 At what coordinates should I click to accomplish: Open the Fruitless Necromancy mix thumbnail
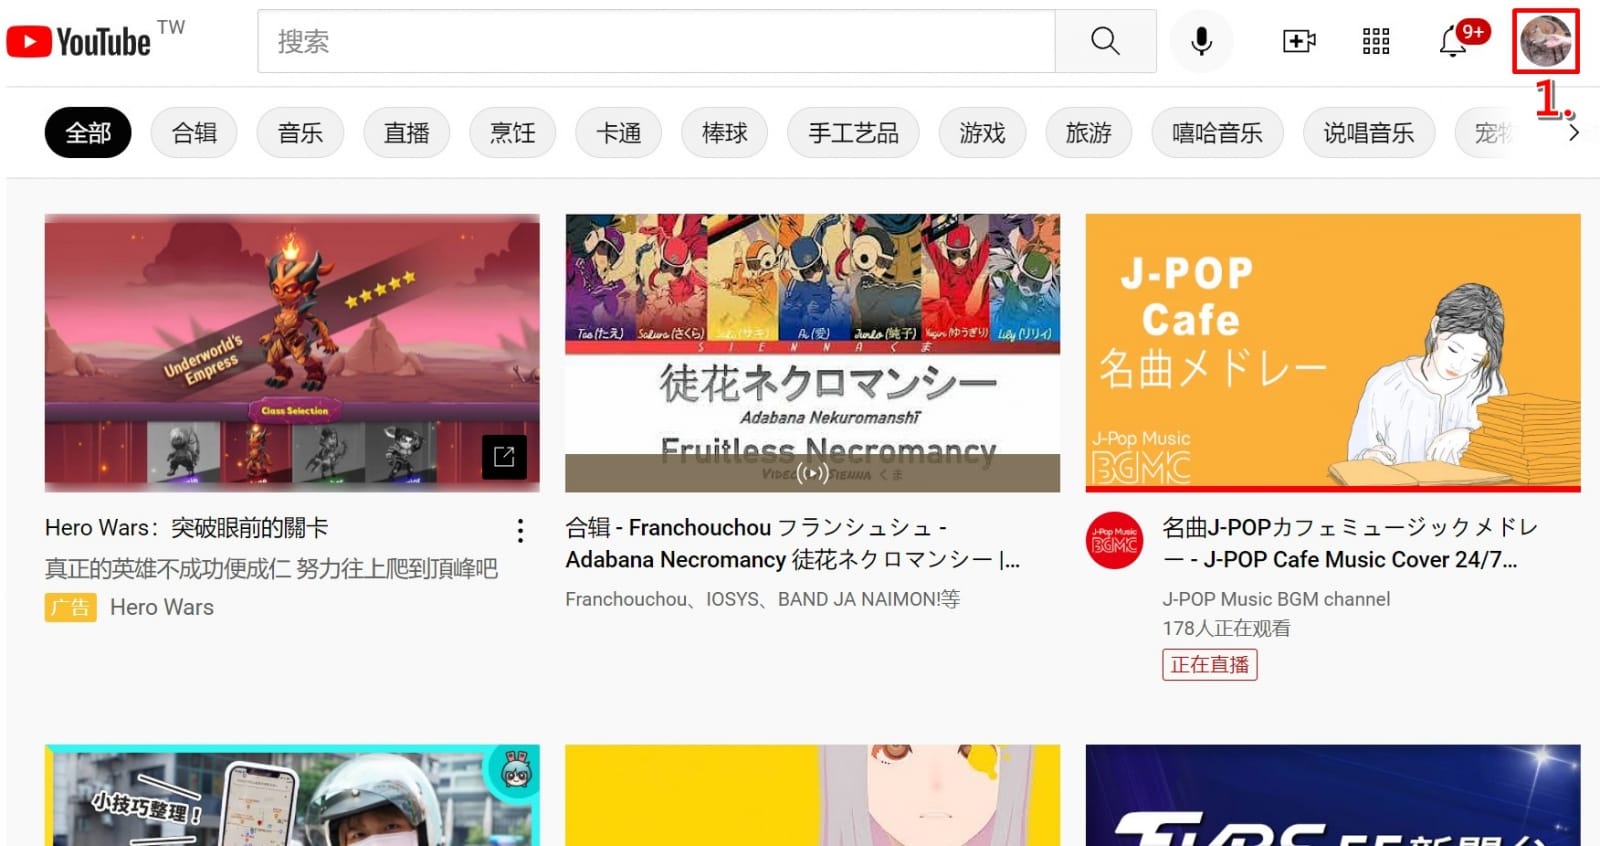coord(812,353)
